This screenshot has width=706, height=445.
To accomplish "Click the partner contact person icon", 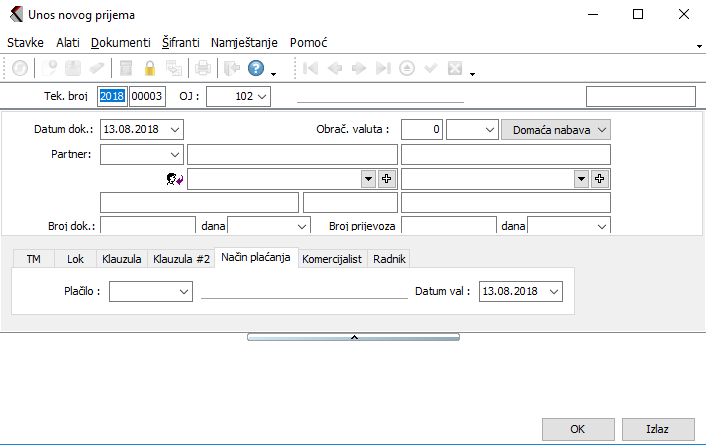I will [x=173, y=179].
